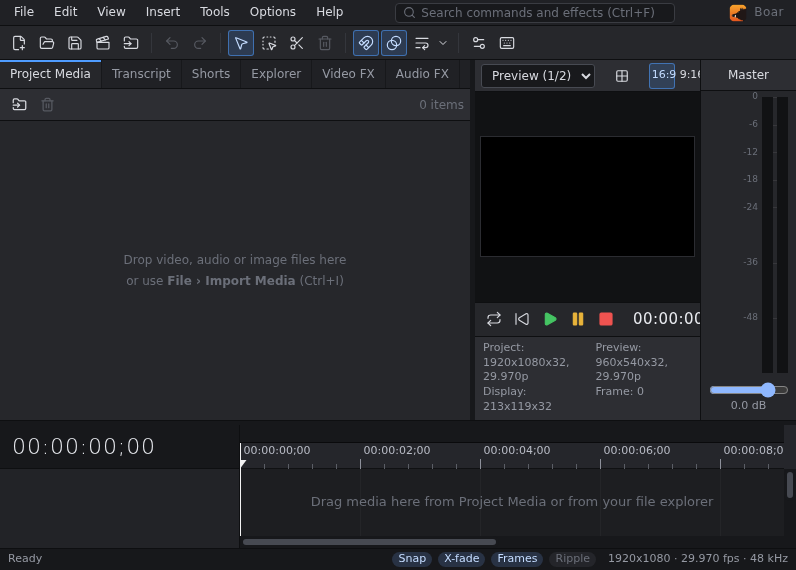The height and width of the screenshot is (570, 796).
Task: Click the large 00:00:00;00 timecode display
Action: tap(84, 447)
